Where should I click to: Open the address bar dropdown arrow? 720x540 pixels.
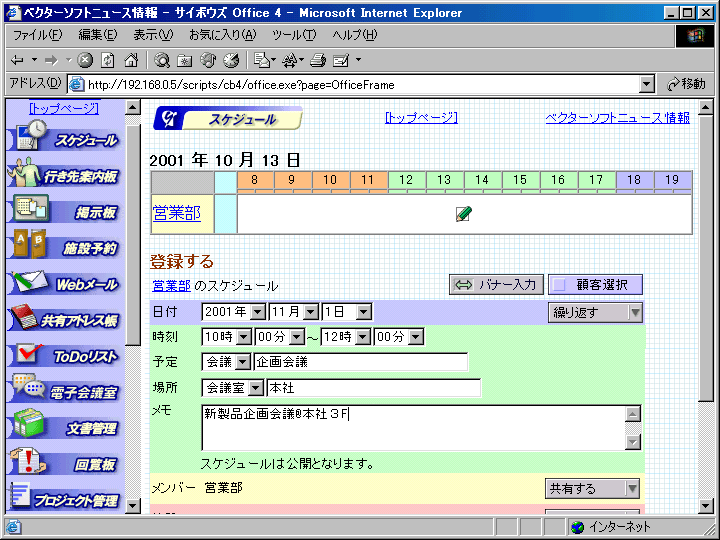click(647, 84)
